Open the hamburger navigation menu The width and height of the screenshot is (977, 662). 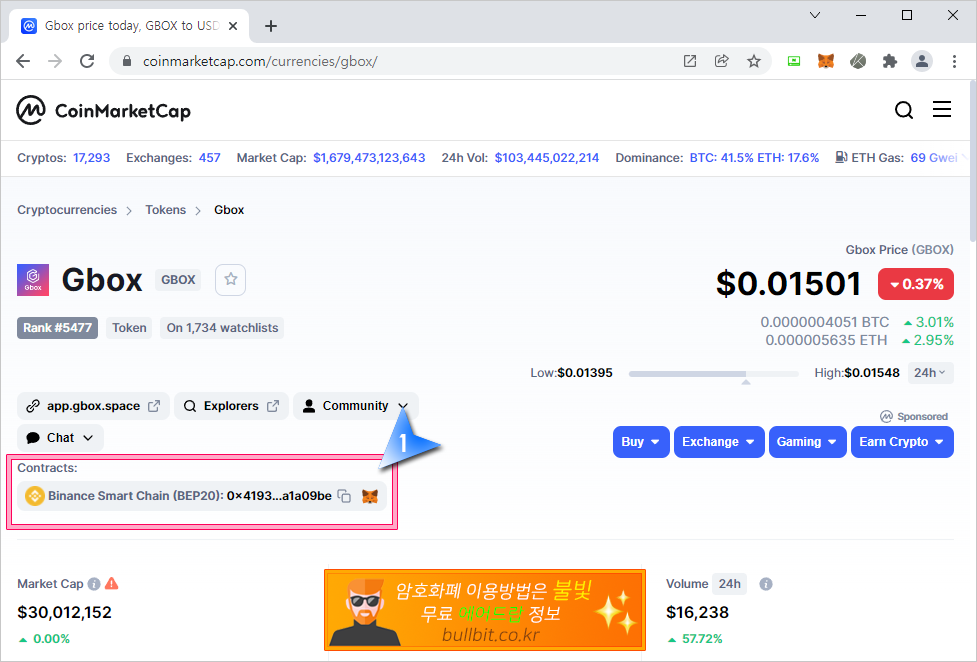pos(941,109)
